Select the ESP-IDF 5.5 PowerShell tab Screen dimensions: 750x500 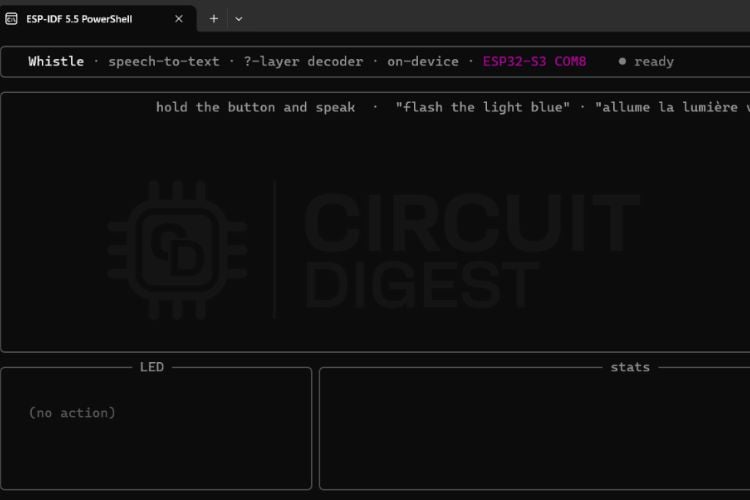[x=97, y=19]
